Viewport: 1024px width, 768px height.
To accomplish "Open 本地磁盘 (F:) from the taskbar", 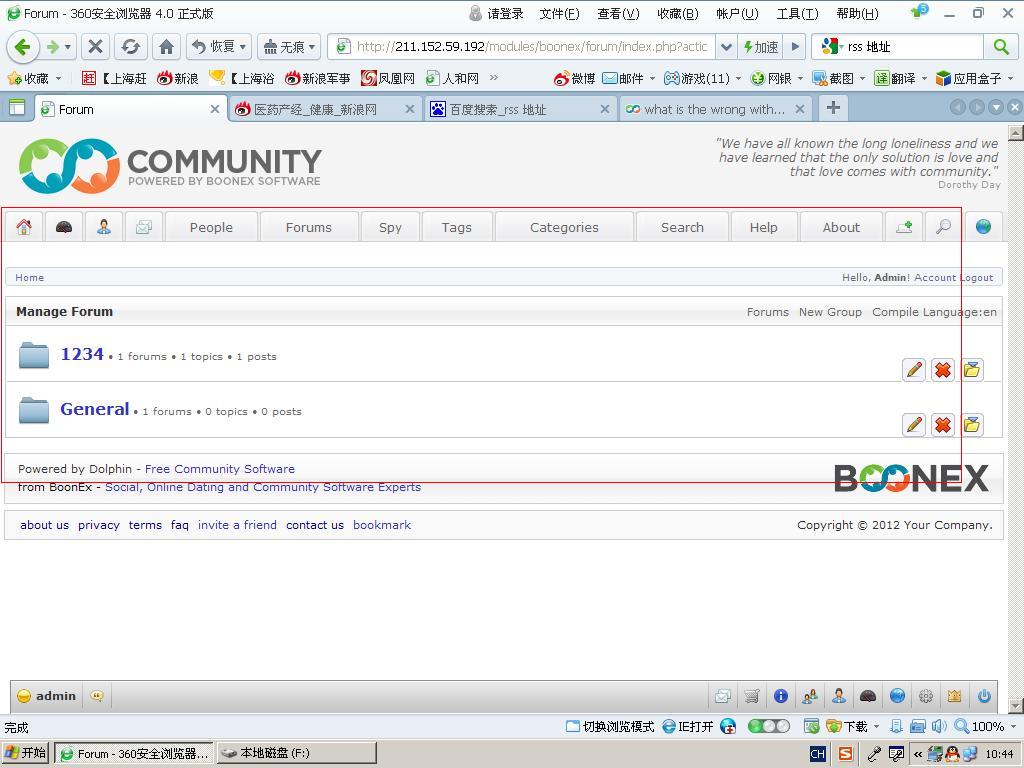I will coord(295,753).
